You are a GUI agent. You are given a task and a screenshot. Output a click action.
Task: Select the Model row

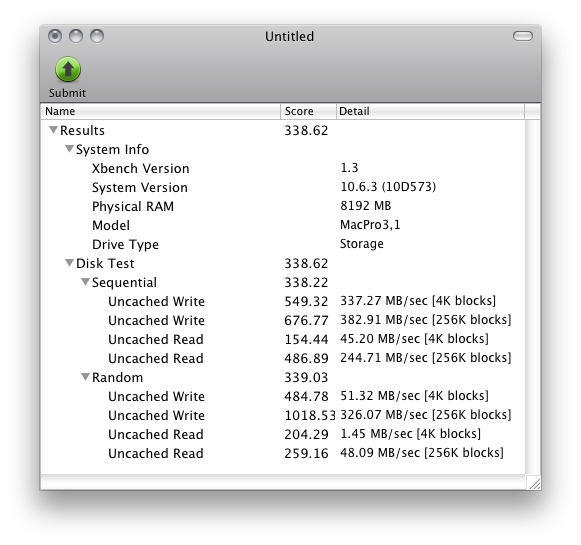click(283, 225)
